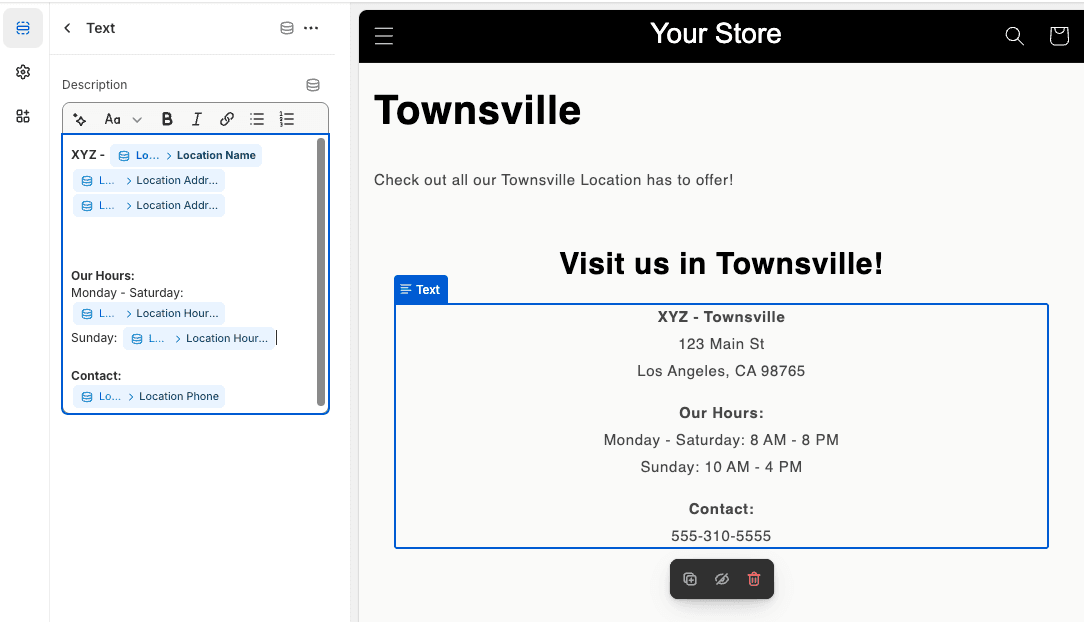Click the Location Phone dynamic source chip
1084x622 pixels.
pos(149,396)
